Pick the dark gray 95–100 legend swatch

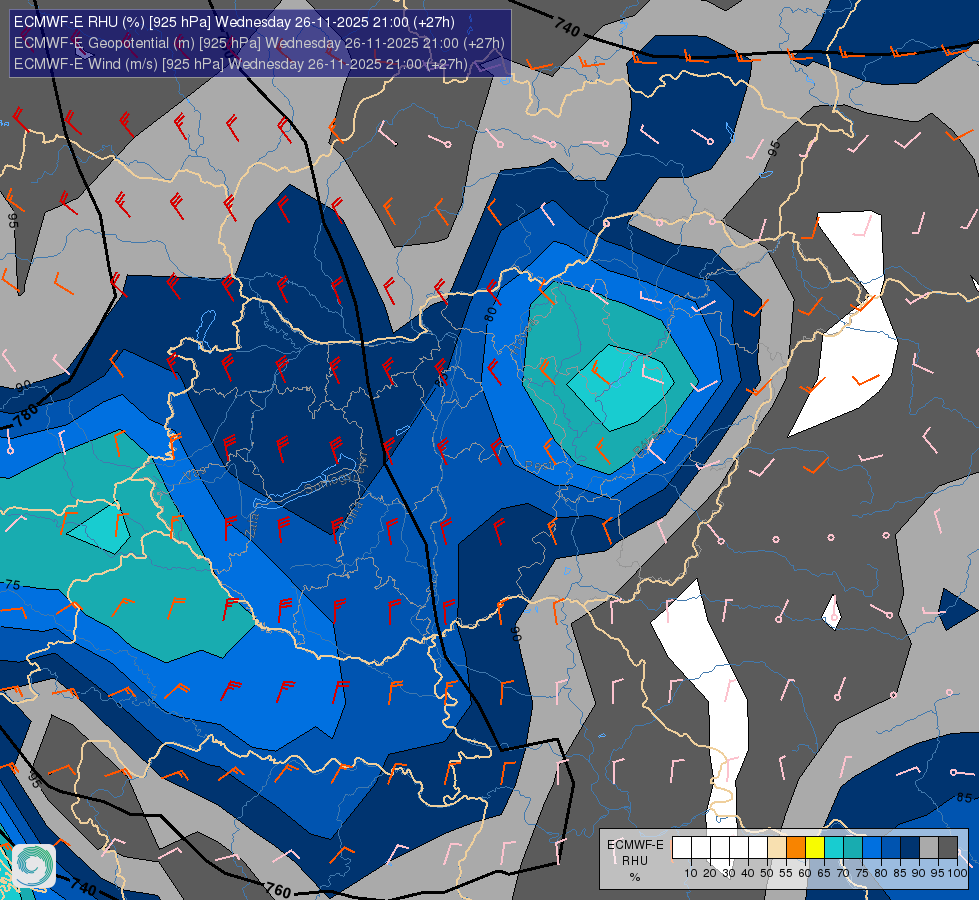[948, 847]
